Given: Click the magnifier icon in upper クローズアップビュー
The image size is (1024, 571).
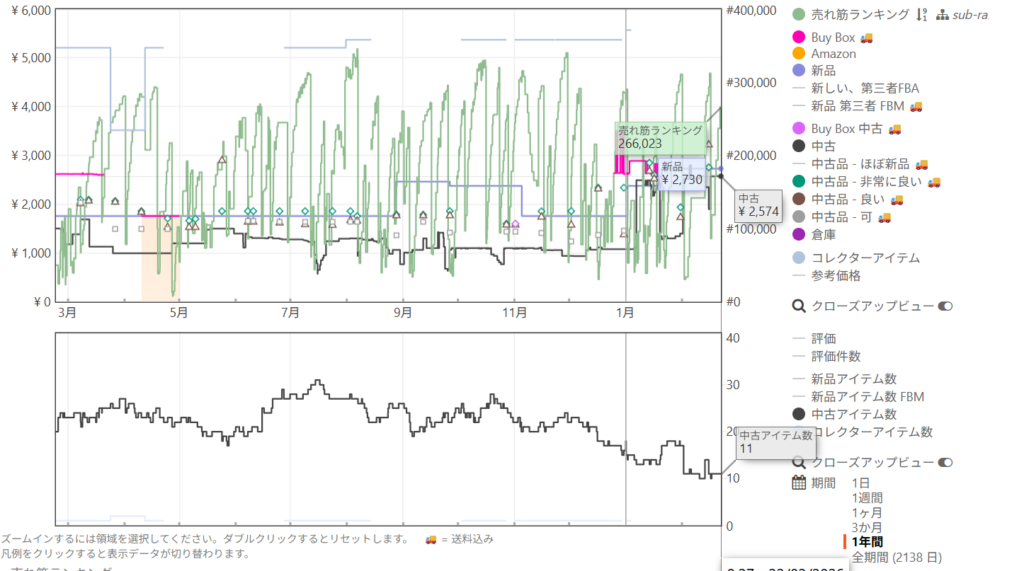Looking at the screenshot, I should pyautogui.click(x=798, y=306).
